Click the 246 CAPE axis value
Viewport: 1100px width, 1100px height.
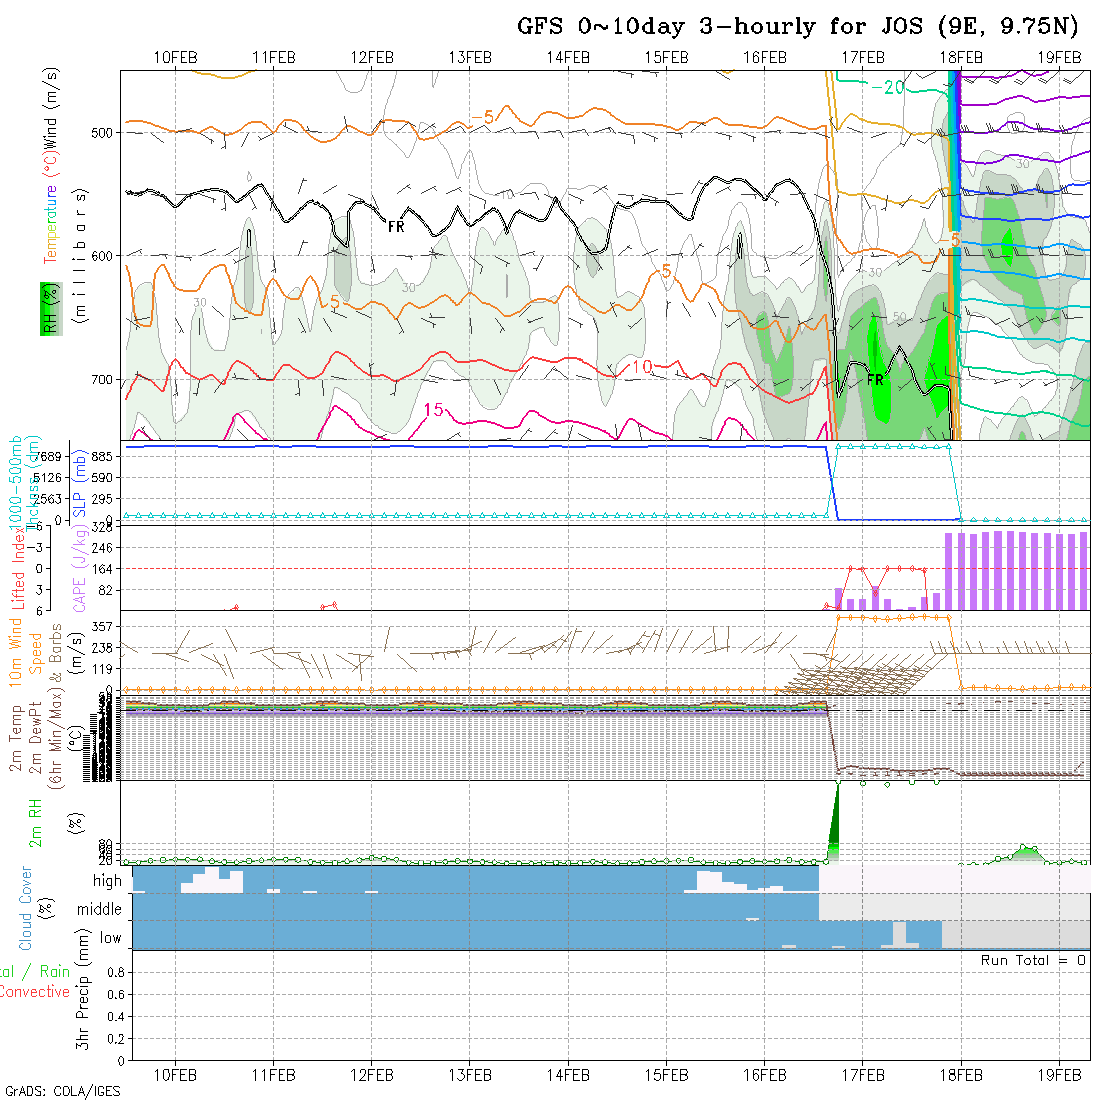tap(102, 548)
